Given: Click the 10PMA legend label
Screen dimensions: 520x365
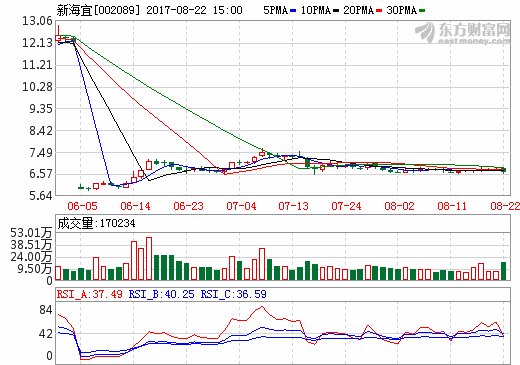Looking at the screenshot, I should click(x=315, y=10).
